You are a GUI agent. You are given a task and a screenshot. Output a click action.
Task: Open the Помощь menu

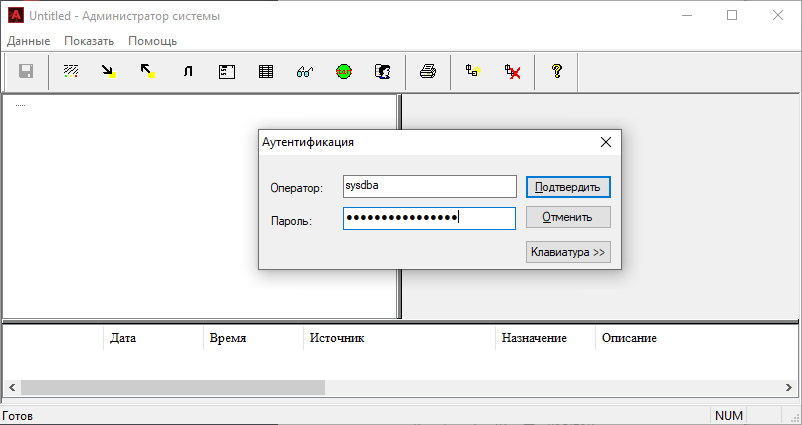click(x=152, y=41)
